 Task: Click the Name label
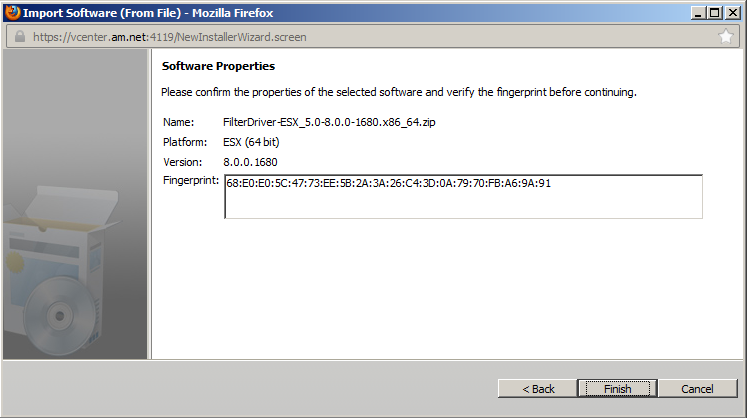(x=178, y=122)
